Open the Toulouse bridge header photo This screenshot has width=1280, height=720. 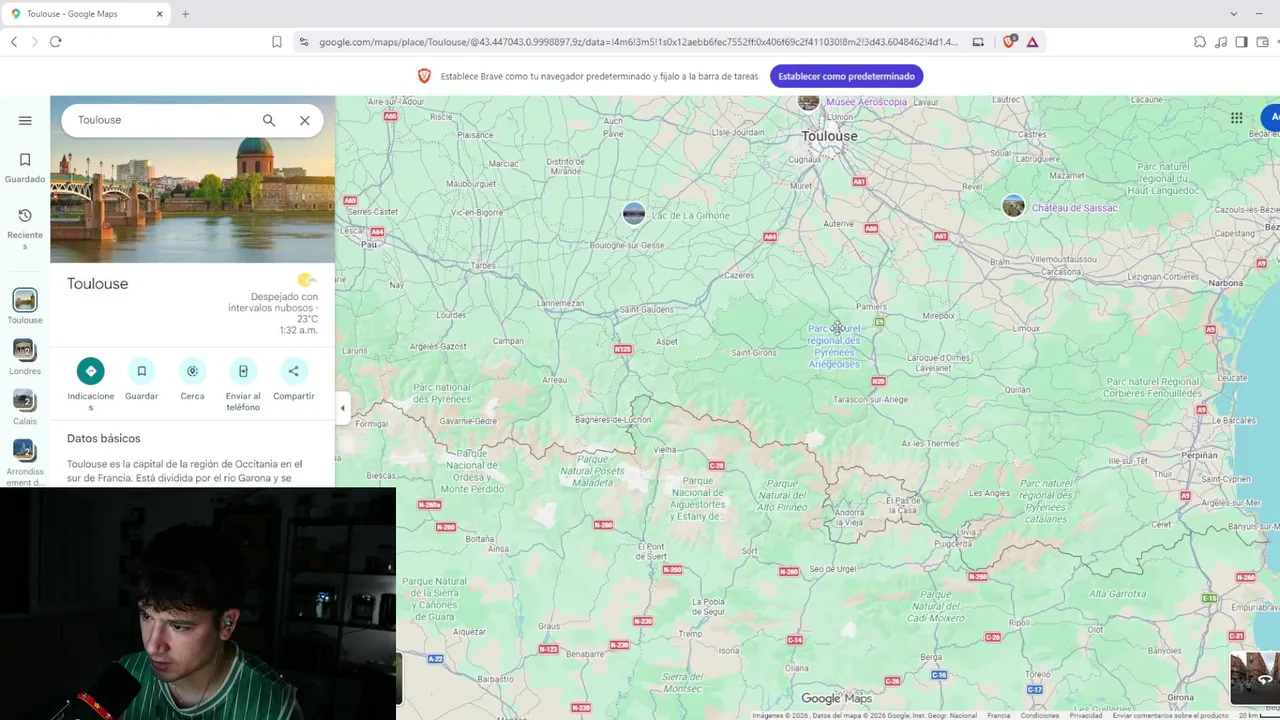pos(192,180)
